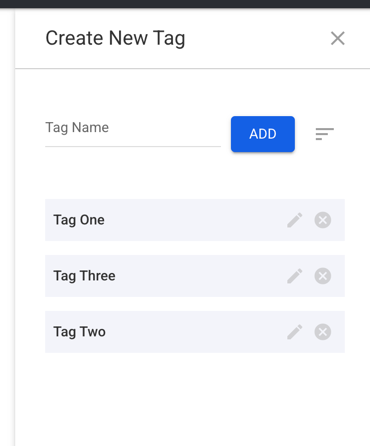This screenshot has width=370, height=446.
Task: Select the Tag One row
Action: [x=195, y=220]
